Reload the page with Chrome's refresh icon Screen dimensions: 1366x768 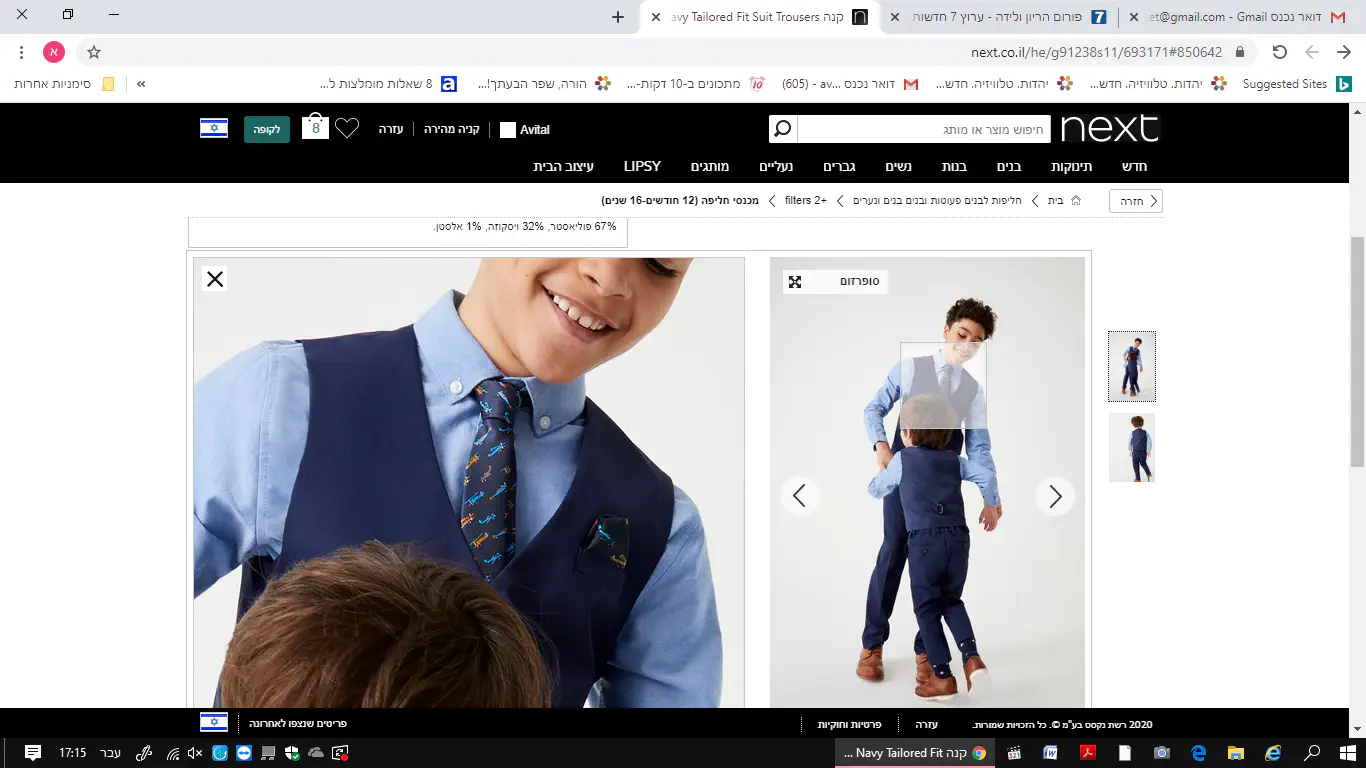coord(1279,52)
